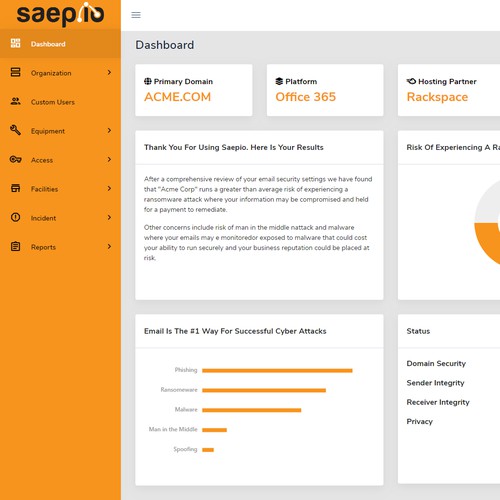Click the 'Status' card heading
The image size is (500, 500).
click(418, 331)
